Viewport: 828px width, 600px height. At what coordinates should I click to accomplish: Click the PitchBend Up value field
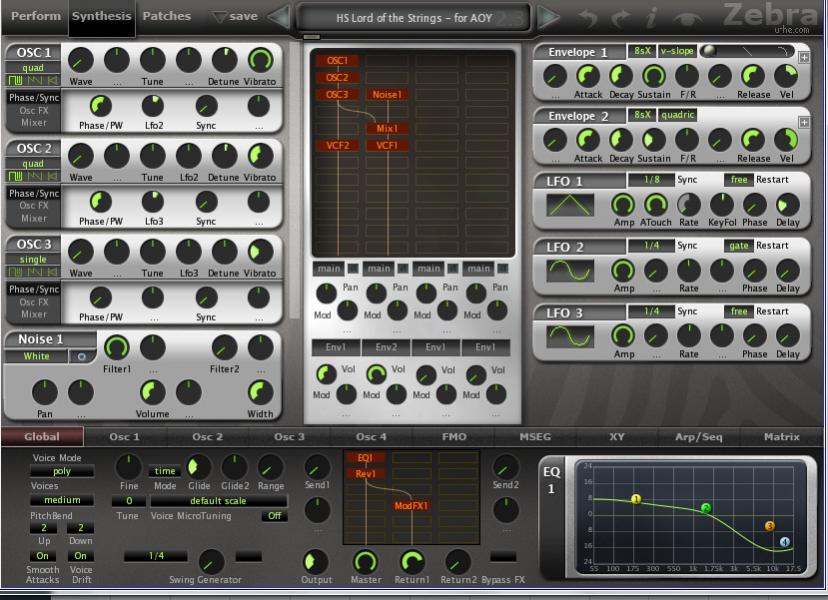[x=44, y=528]
